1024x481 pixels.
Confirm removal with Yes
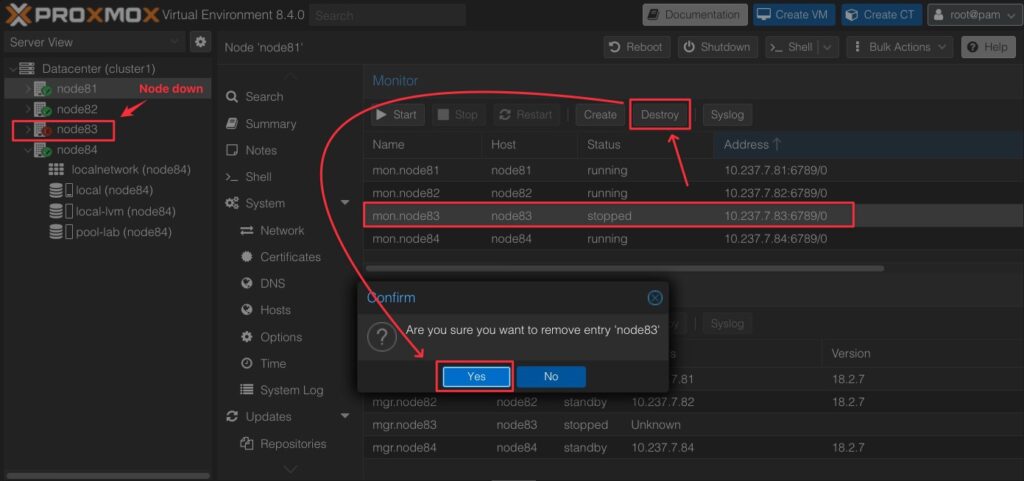(476, 377)
